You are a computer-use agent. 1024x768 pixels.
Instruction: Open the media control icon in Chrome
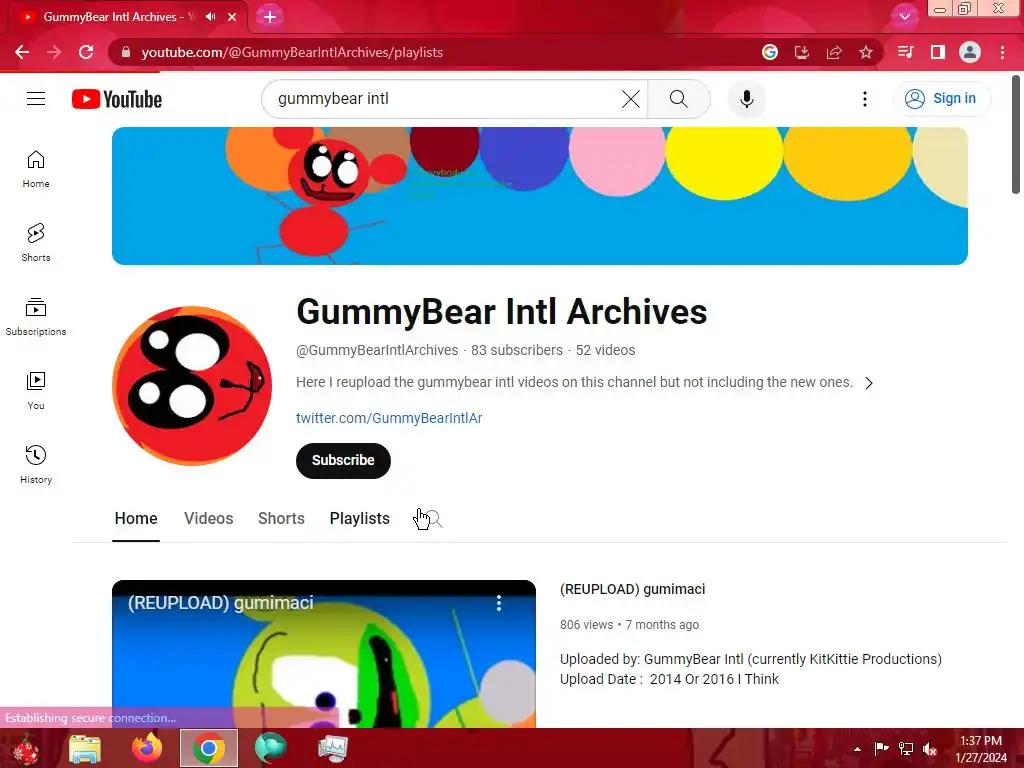(x=905, y=52)
